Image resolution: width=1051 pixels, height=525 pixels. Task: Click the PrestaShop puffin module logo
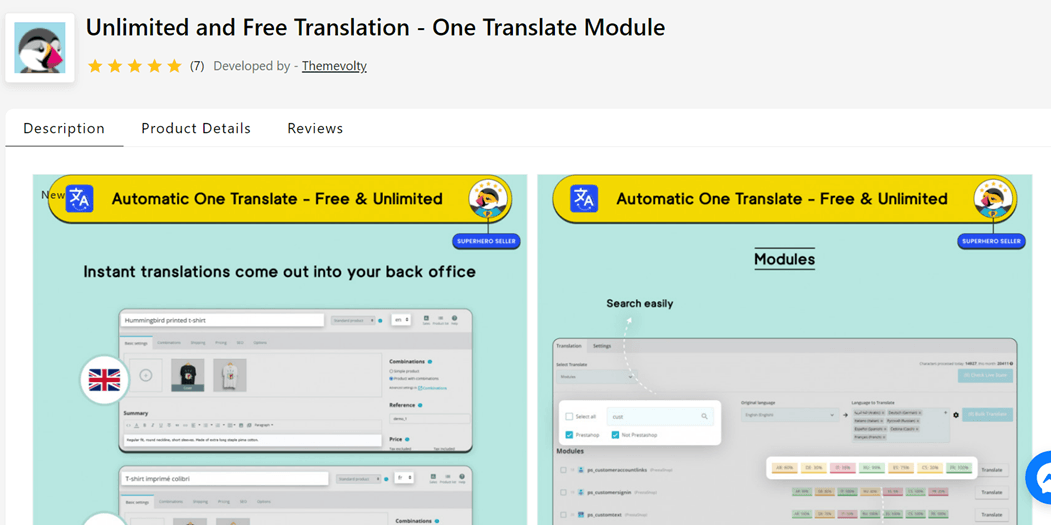pos(40,48)
